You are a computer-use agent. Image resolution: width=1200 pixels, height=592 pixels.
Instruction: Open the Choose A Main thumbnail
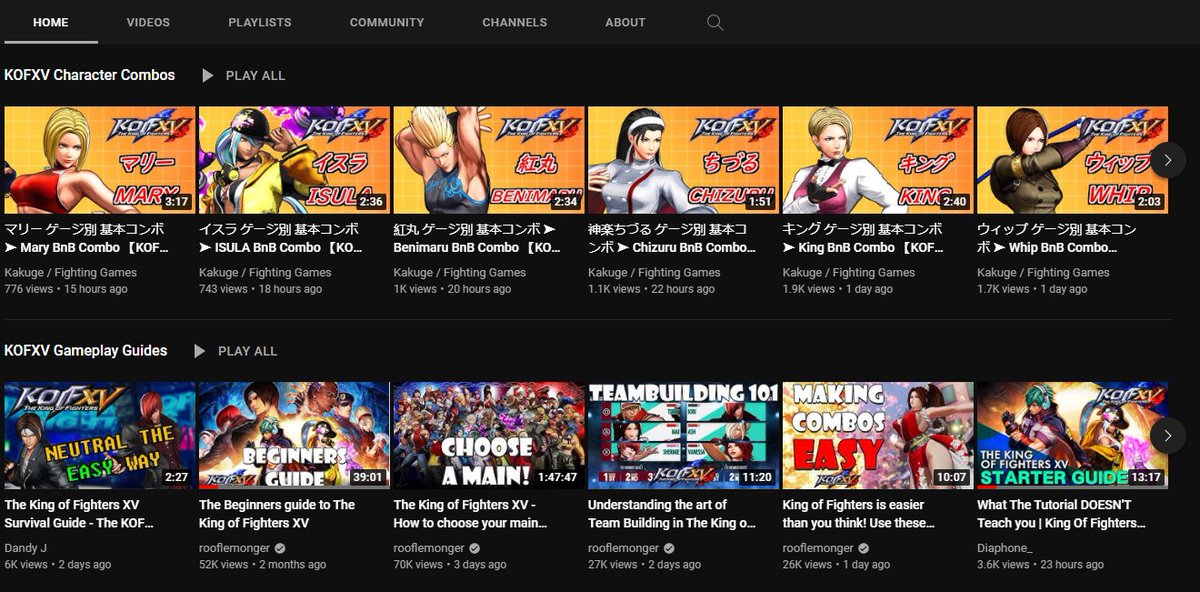pos(489,435)
